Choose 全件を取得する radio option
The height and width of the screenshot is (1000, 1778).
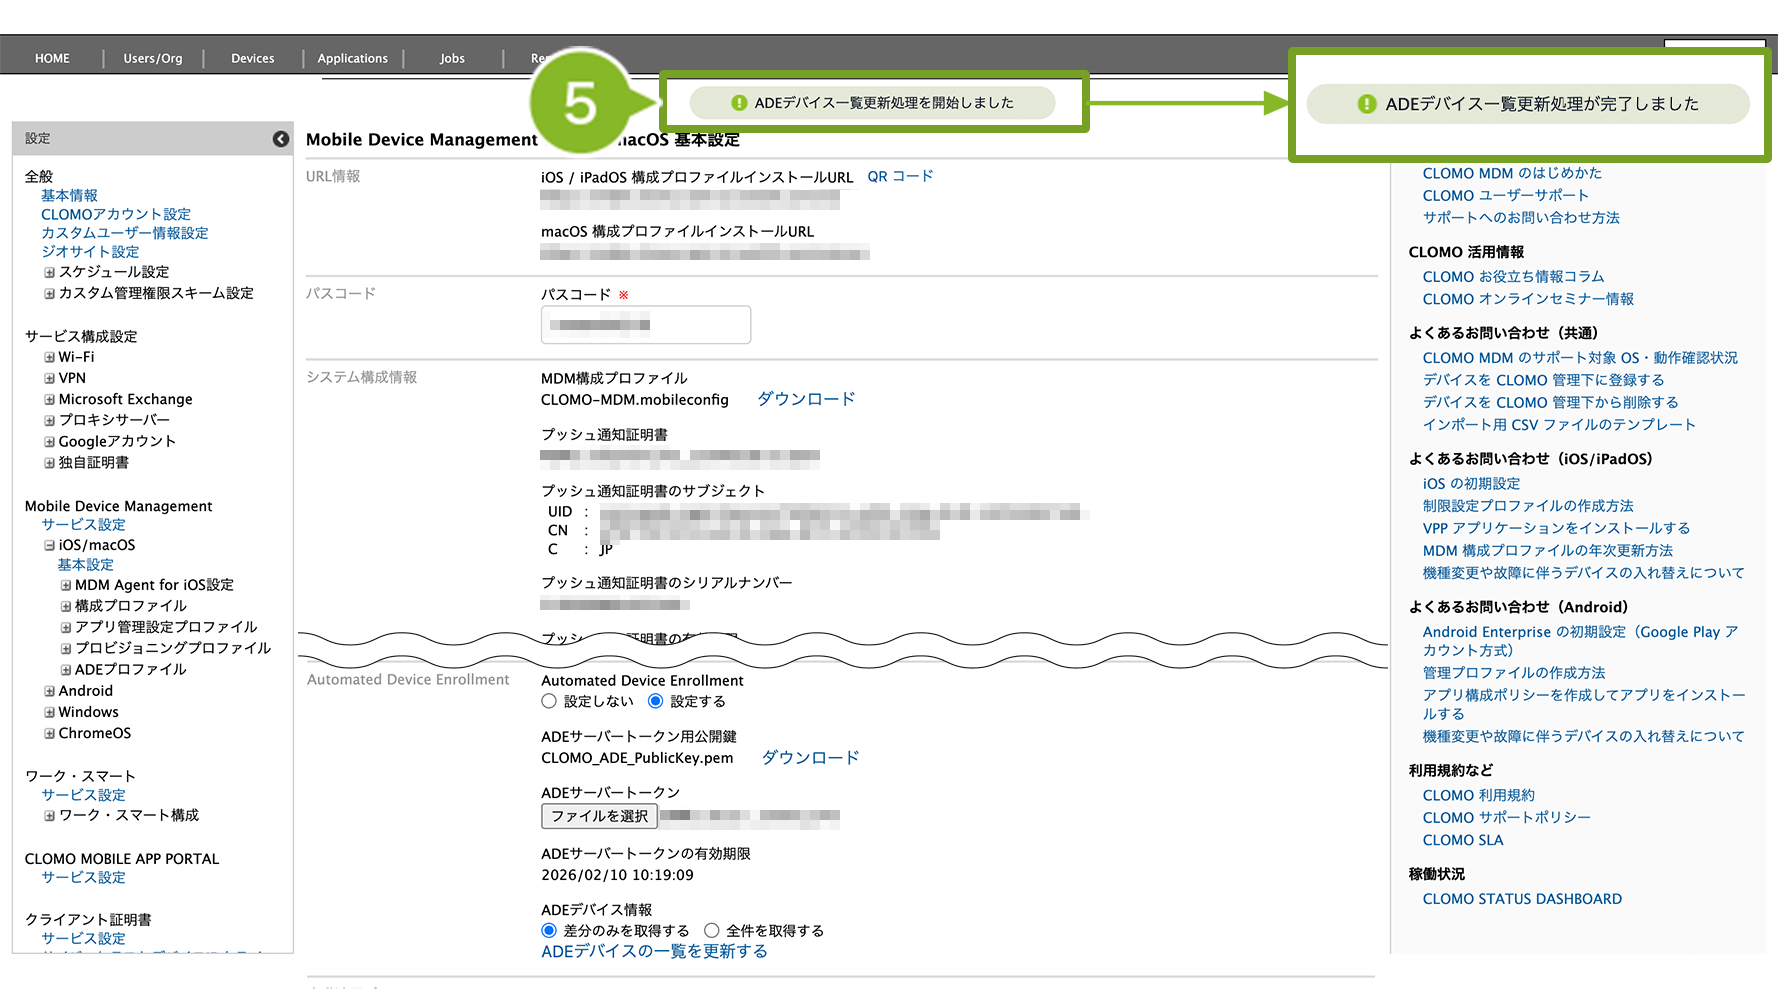point(712,930)
